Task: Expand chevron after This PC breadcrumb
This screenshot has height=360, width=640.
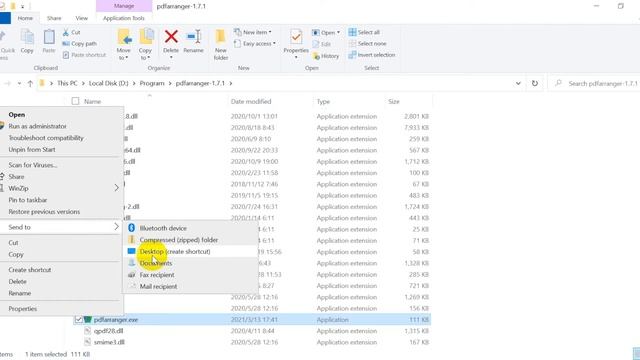Action: click(83, 83)
